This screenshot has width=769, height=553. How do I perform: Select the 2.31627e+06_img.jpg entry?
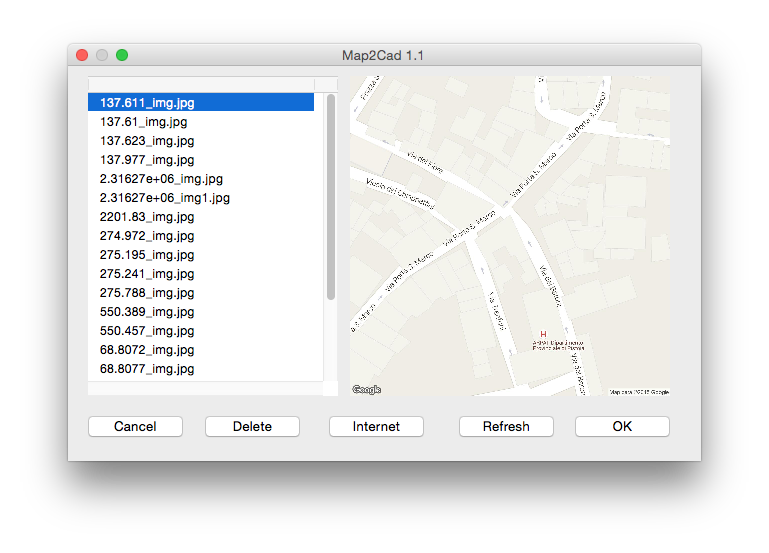click(x=201, y=179)
